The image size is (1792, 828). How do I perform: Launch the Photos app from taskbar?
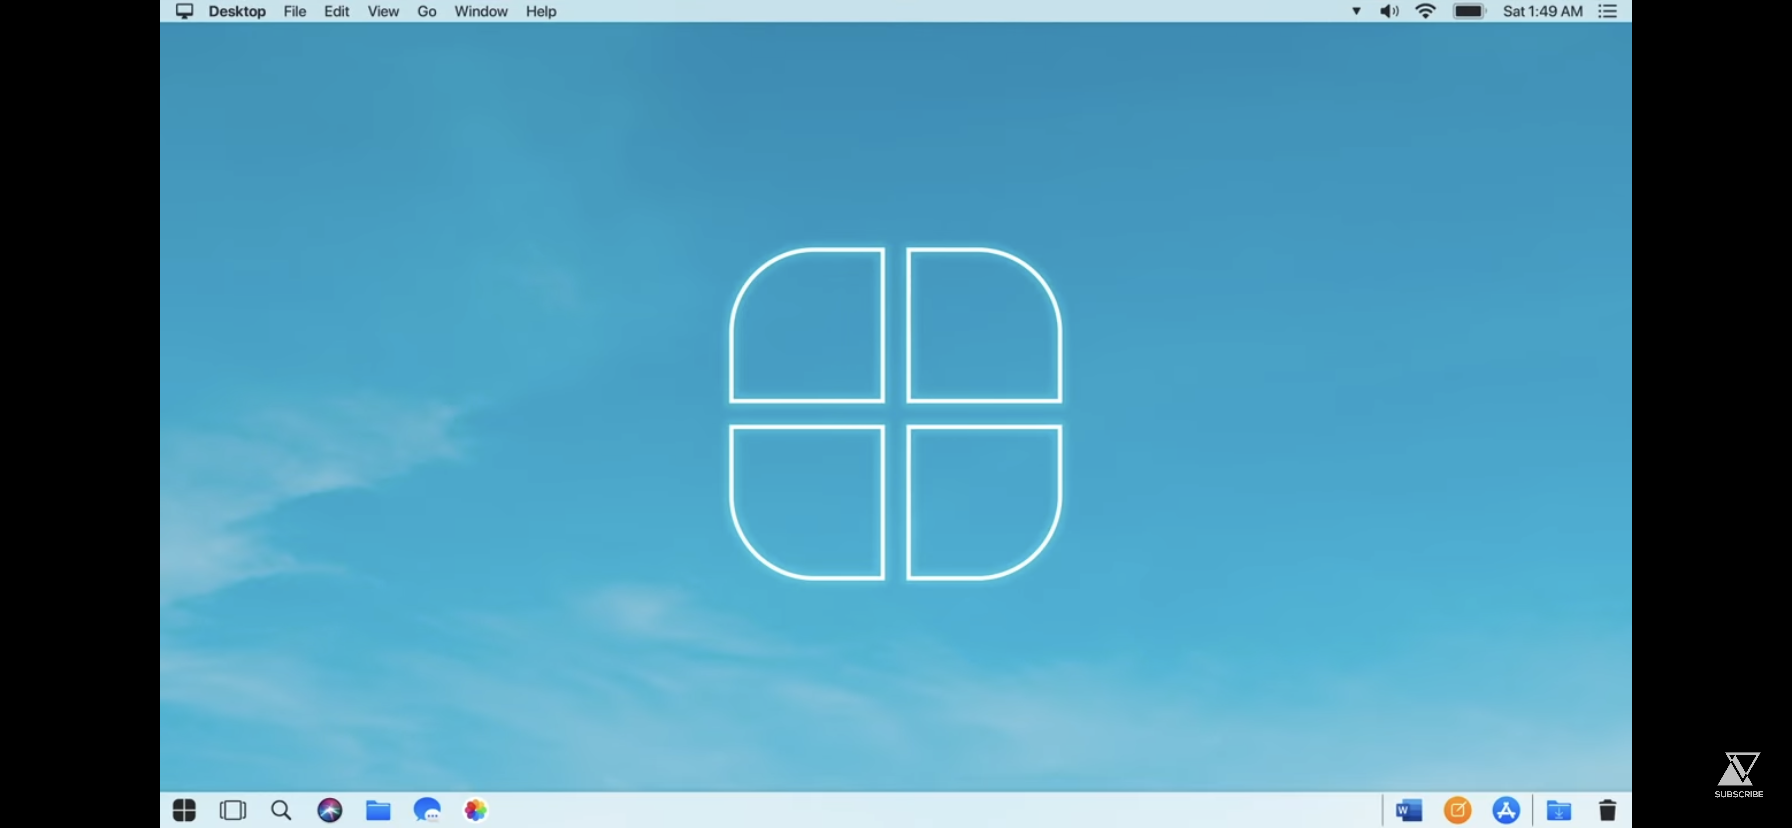click(x=476, y=810)
